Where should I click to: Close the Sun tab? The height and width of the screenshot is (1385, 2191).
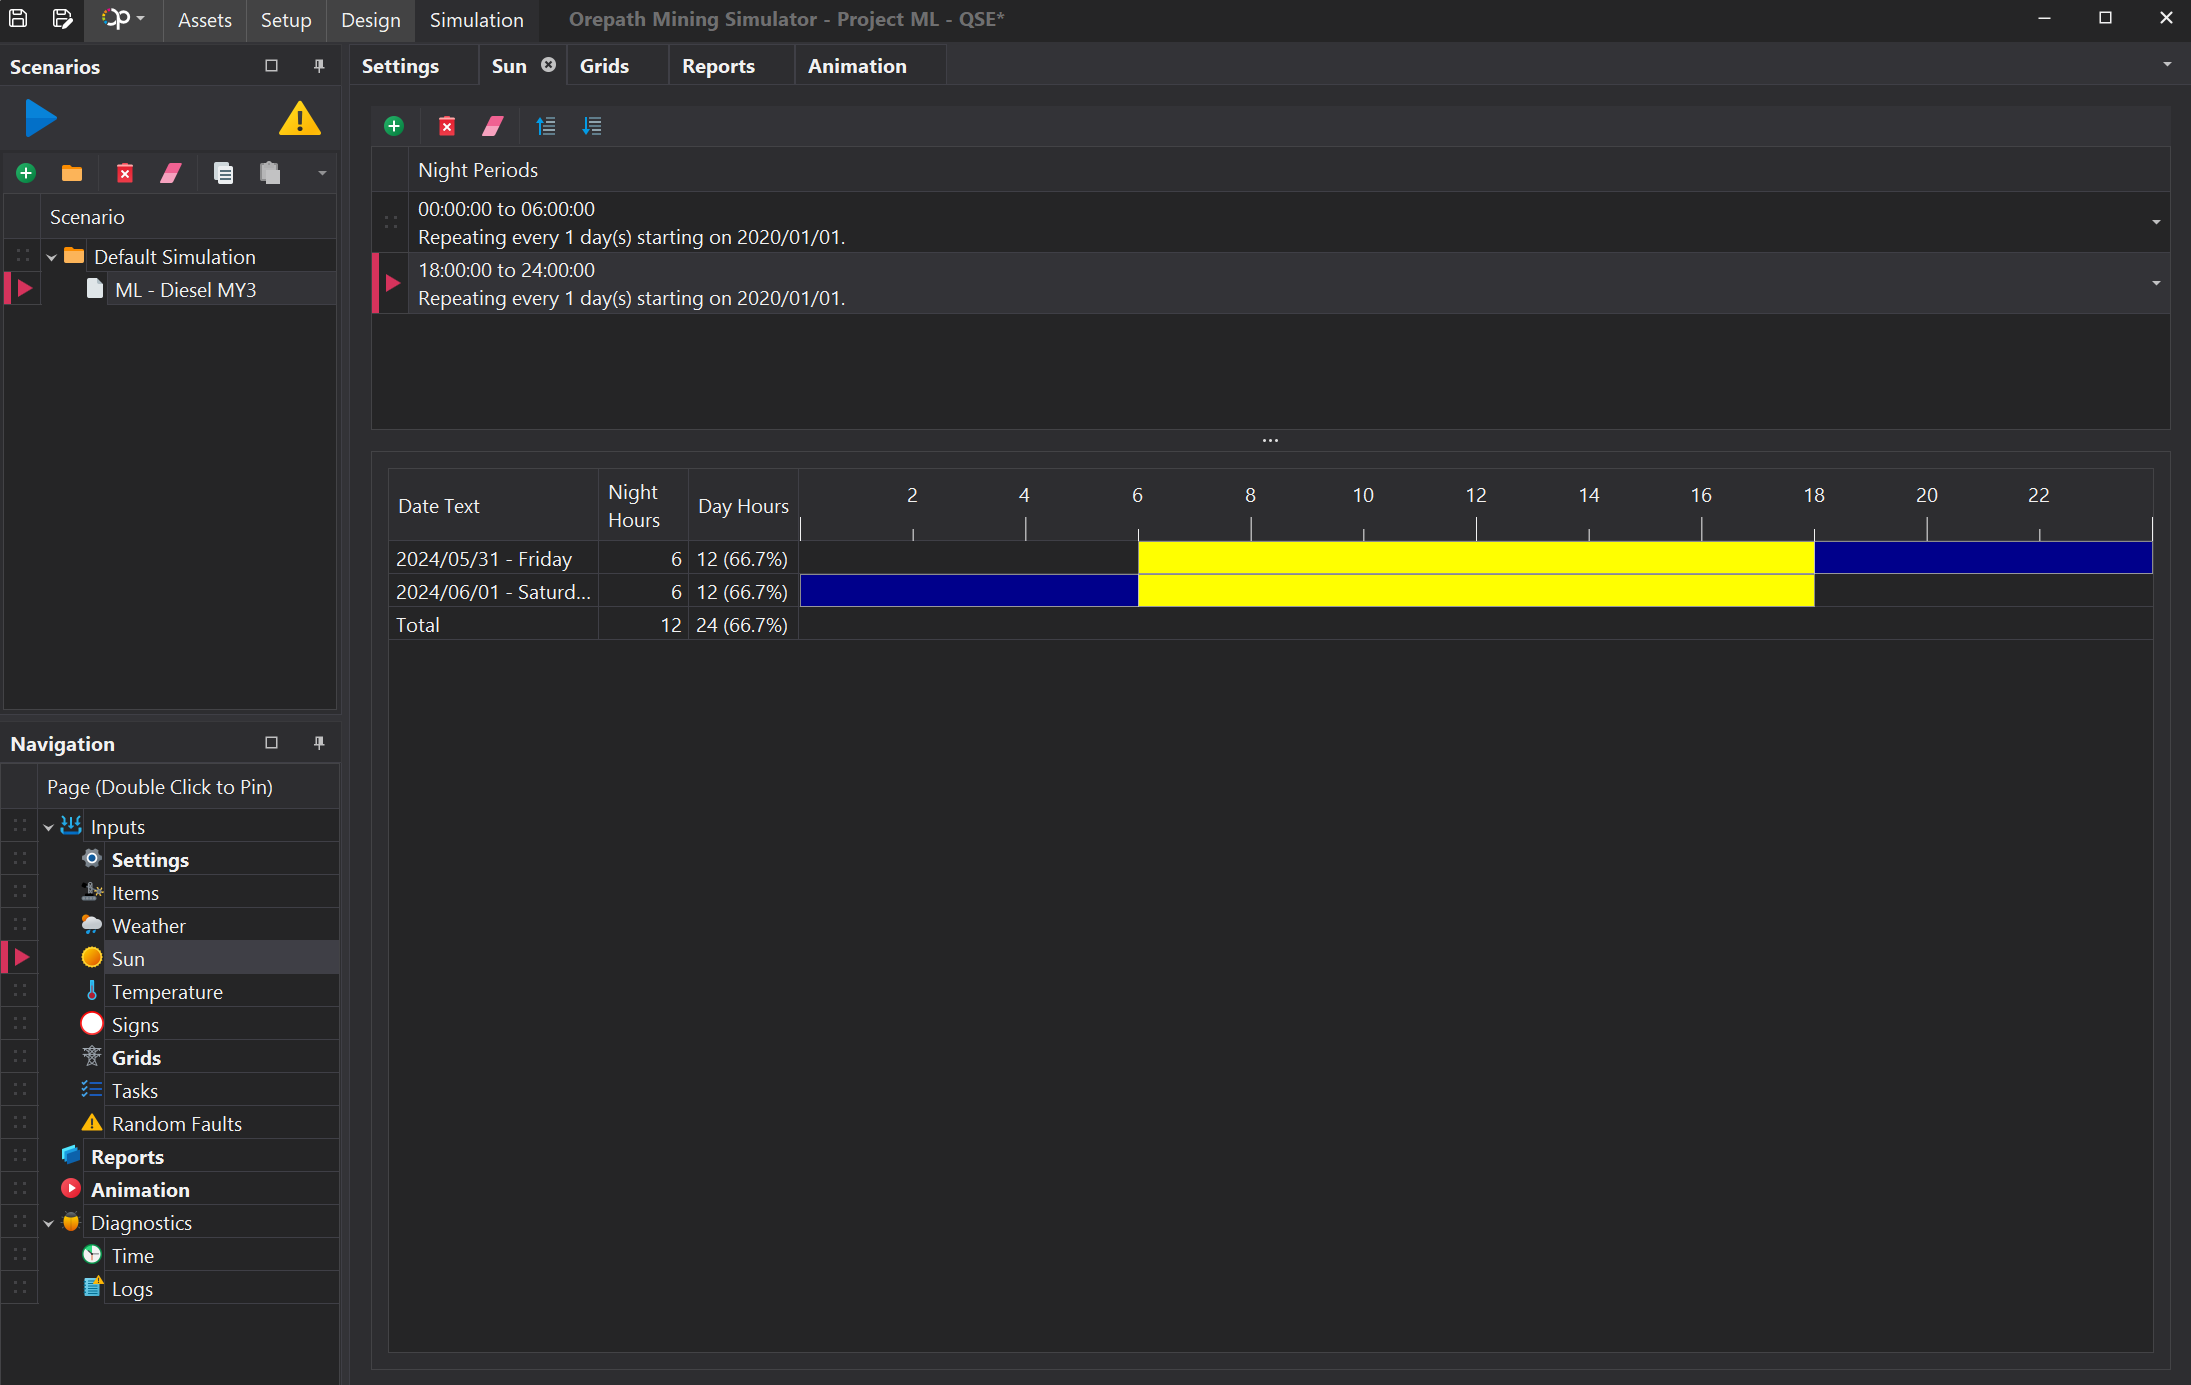[x=548, y=65]
